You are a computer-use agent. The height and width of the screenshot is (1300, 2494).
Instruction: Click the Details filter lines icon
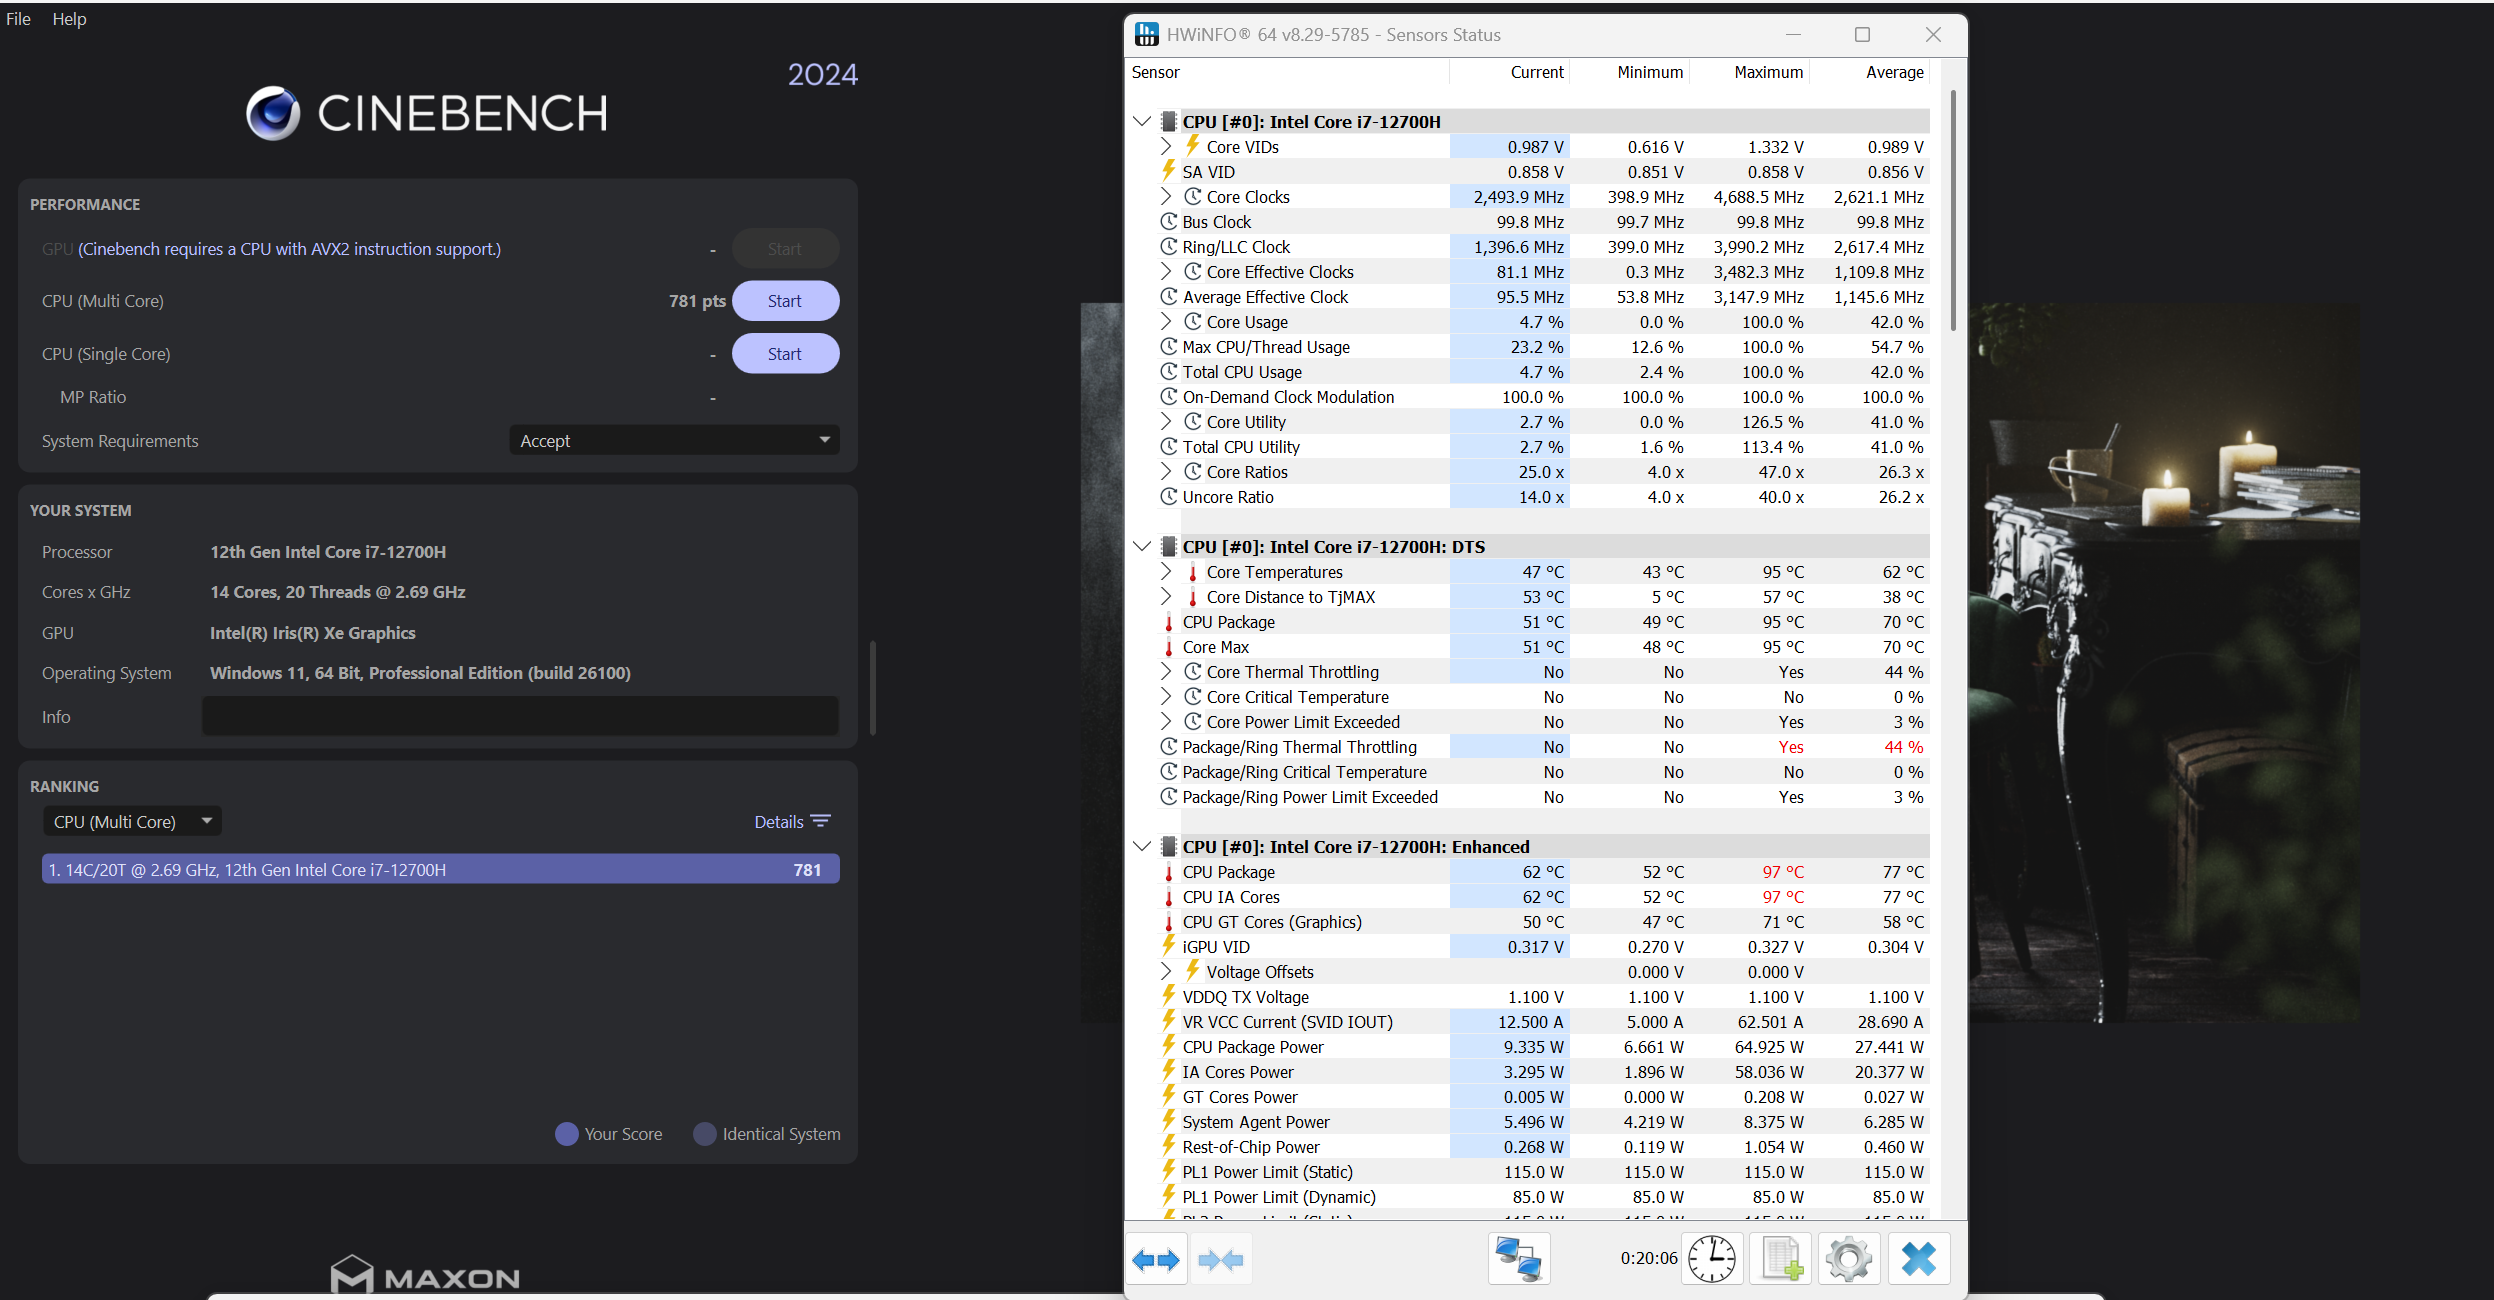(821, 821)
